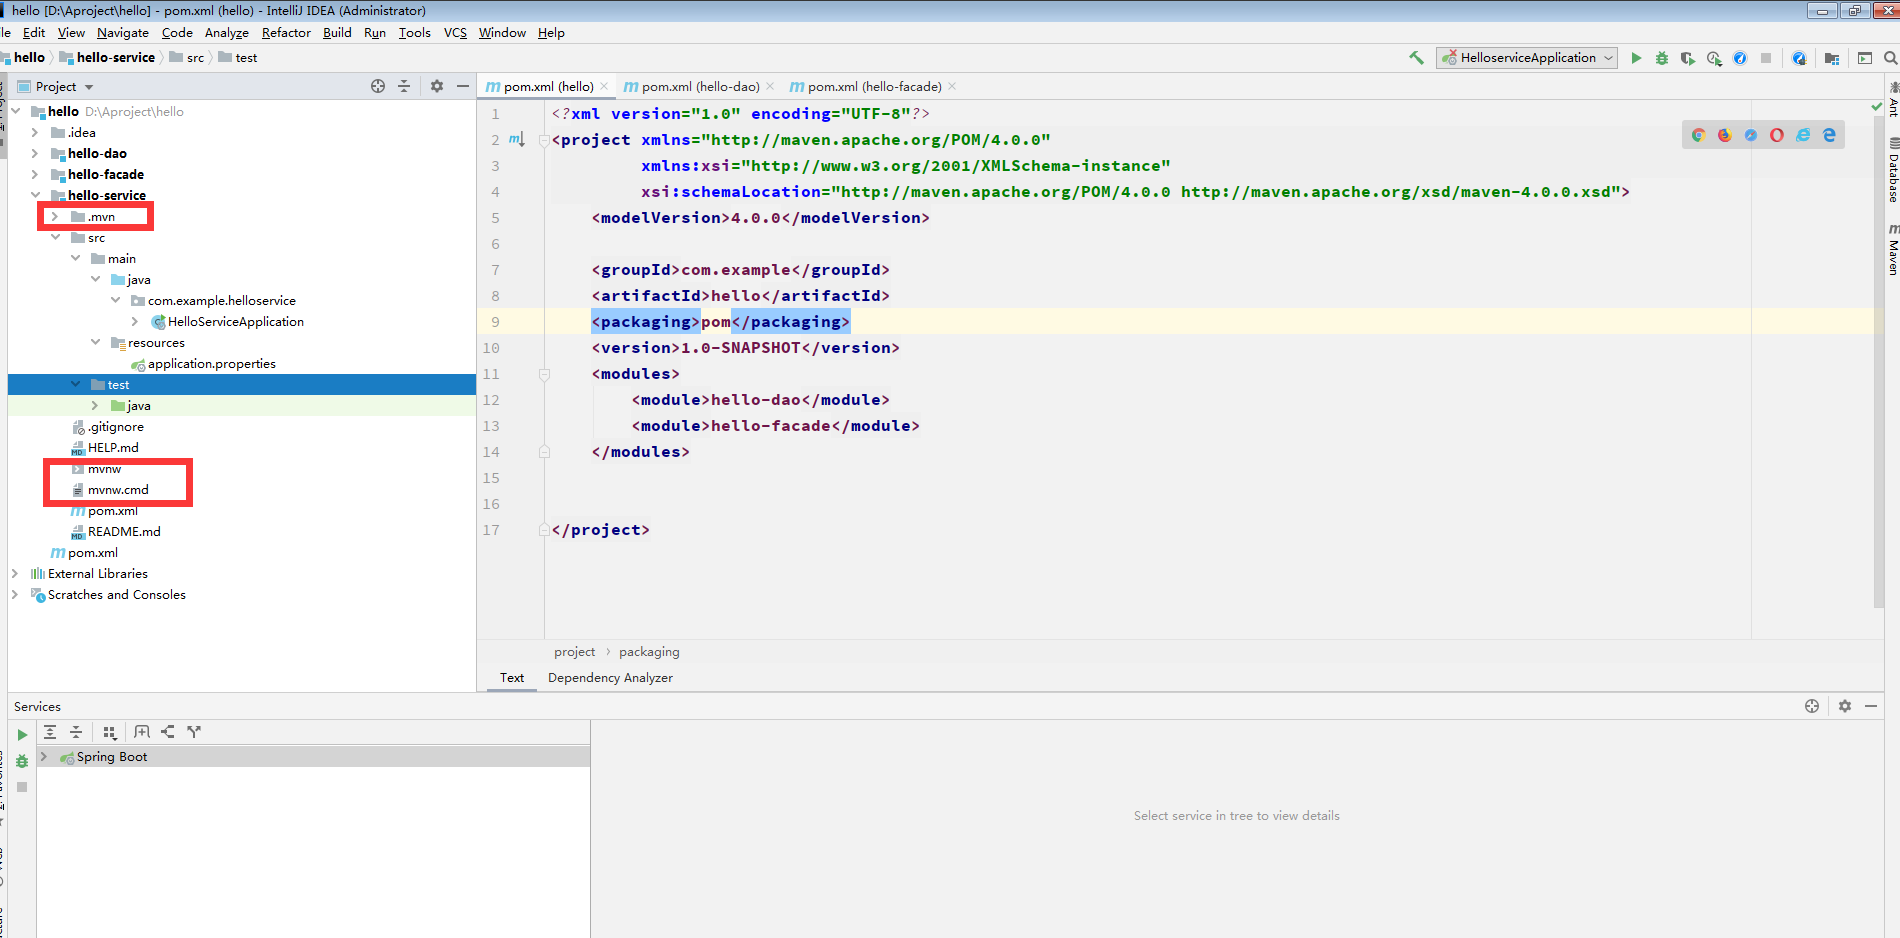This screenshot has height=938, width=1900.
Task: Open the Group By option in Services
Action: tap(110, 732)
